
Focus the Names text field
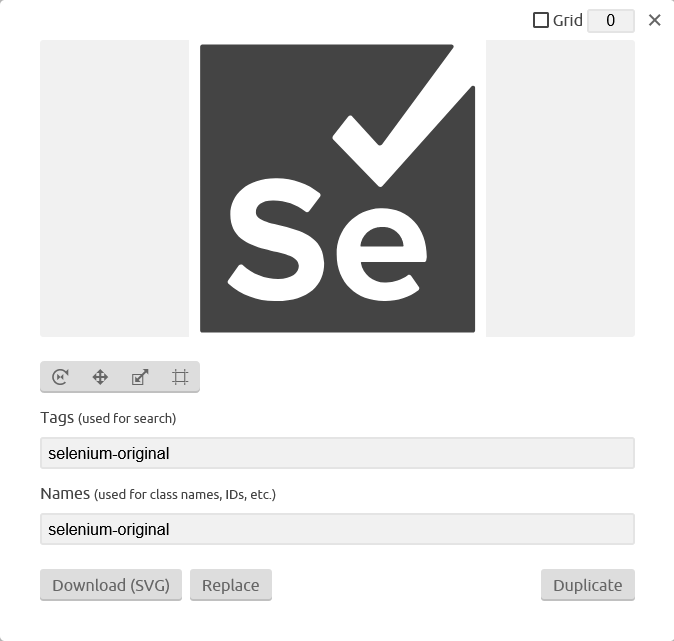337,529
